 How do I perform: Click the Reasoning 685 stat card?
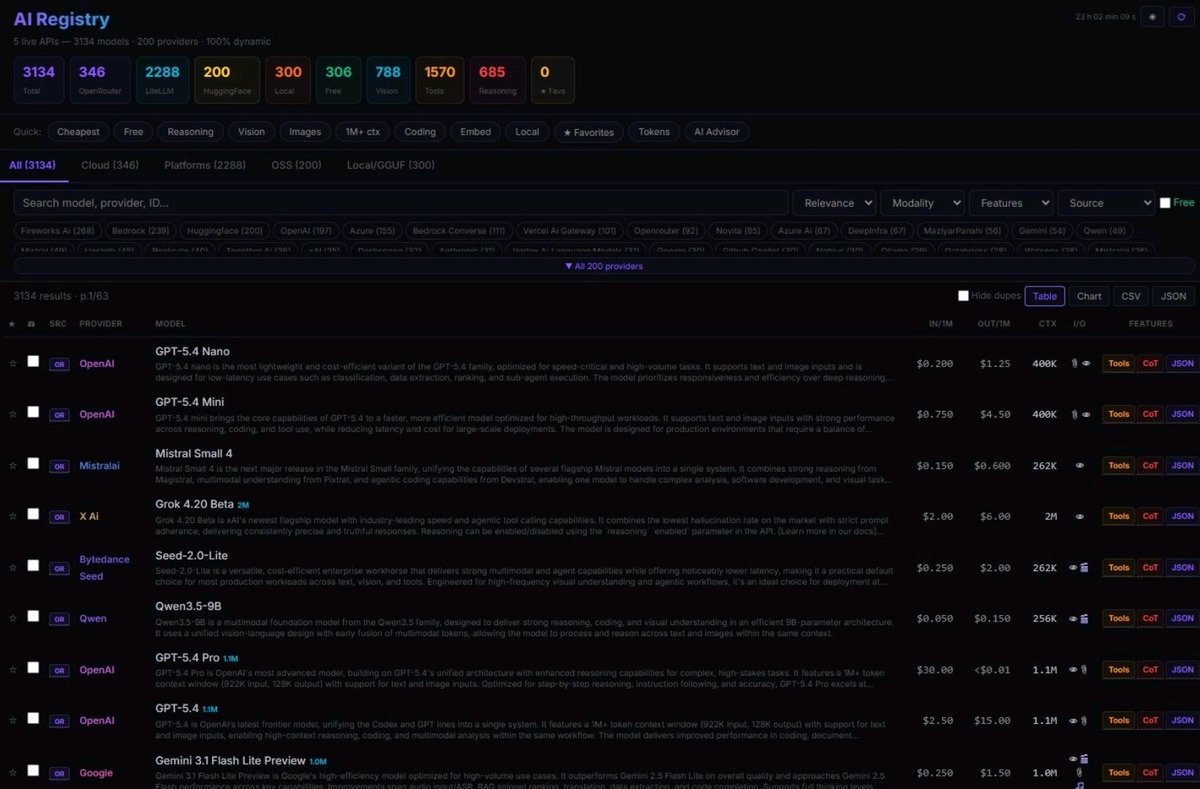tap(498, 80)
